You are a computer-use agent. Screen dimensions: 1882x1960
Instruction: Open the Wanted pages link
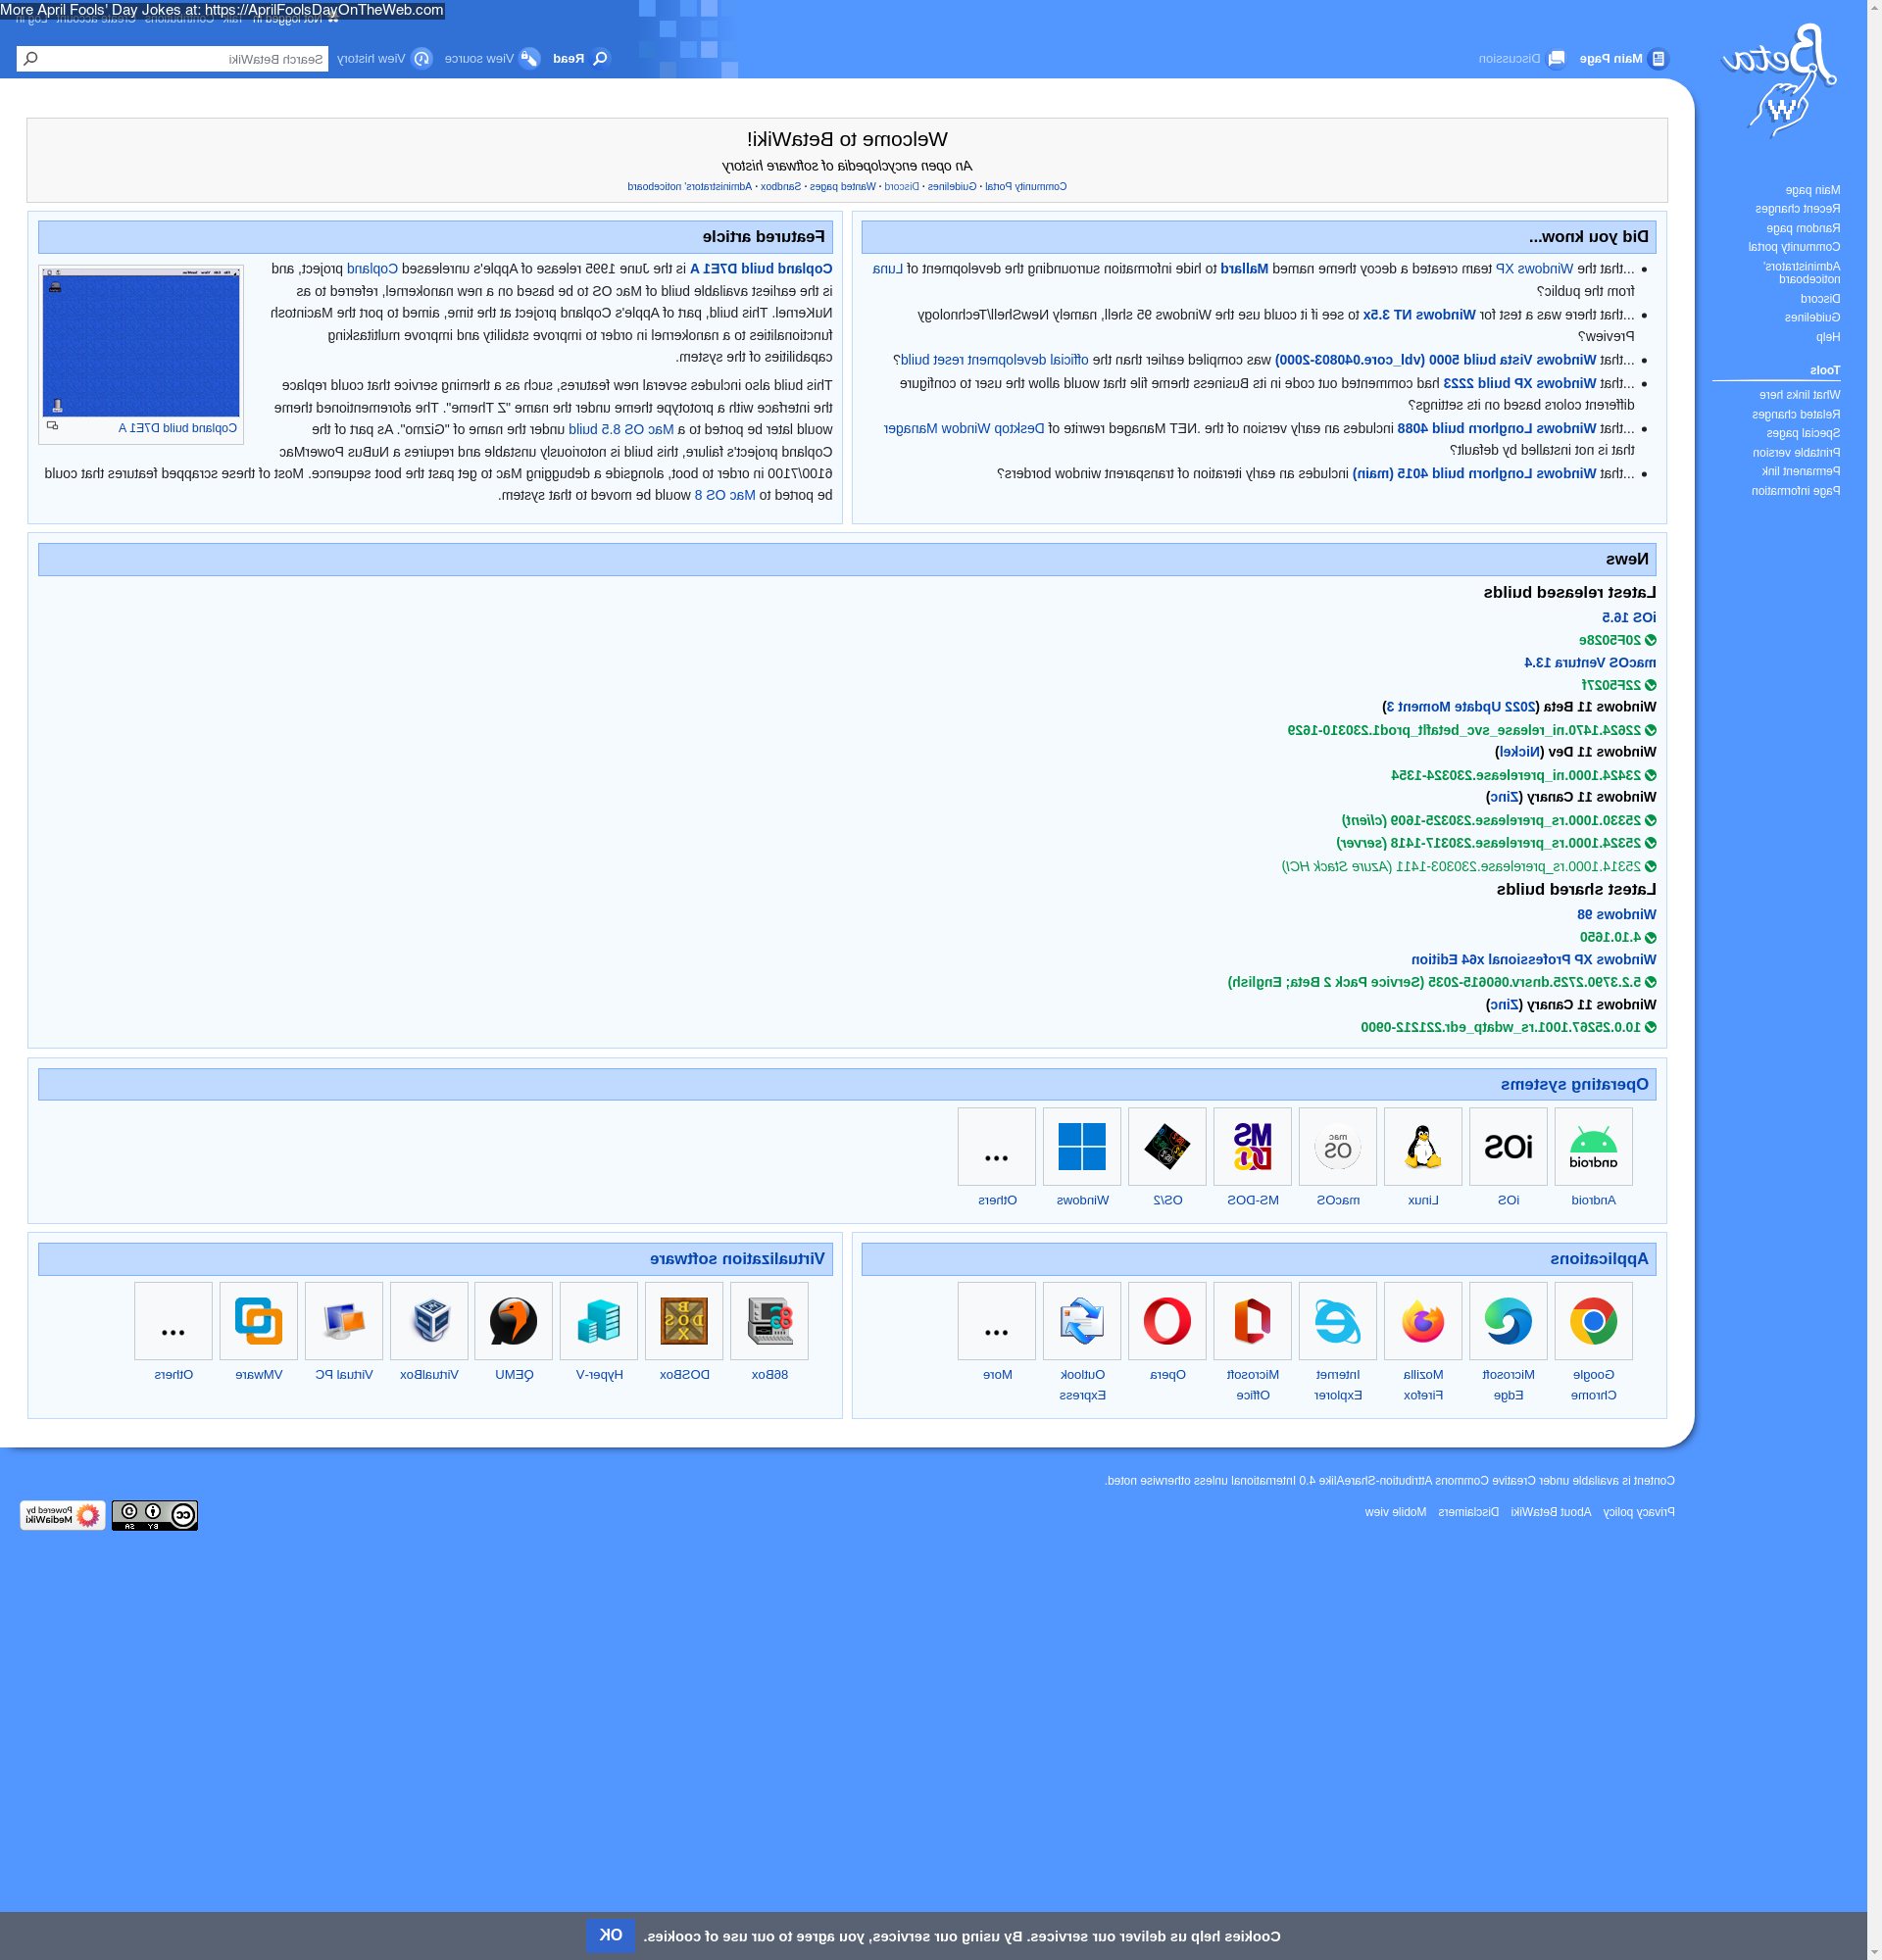[x=842, y=187]
